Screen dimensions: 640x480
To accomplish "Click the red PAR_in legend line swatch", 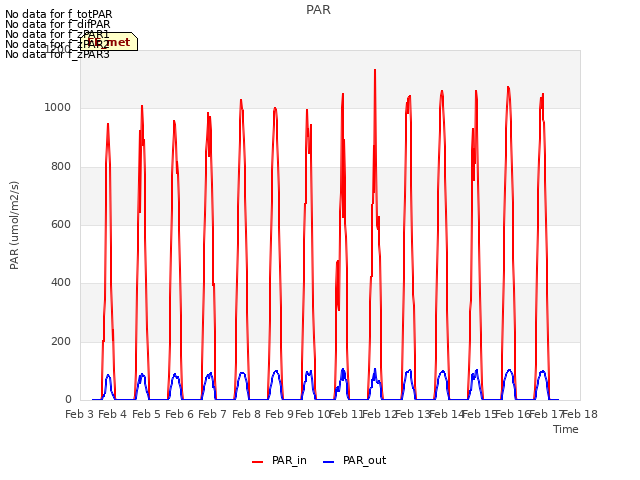I will pyautogui.click(x=258, y=462).
